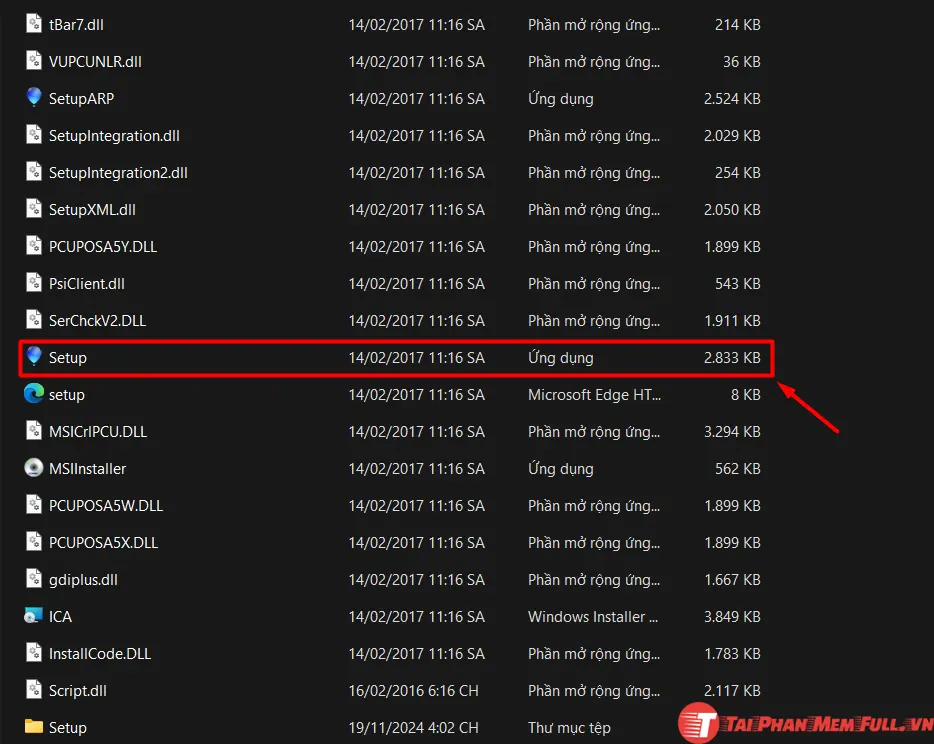The image size is (934, 744).
Task: Select the Script.dll file icon
Action: click(x=34, y=690)
